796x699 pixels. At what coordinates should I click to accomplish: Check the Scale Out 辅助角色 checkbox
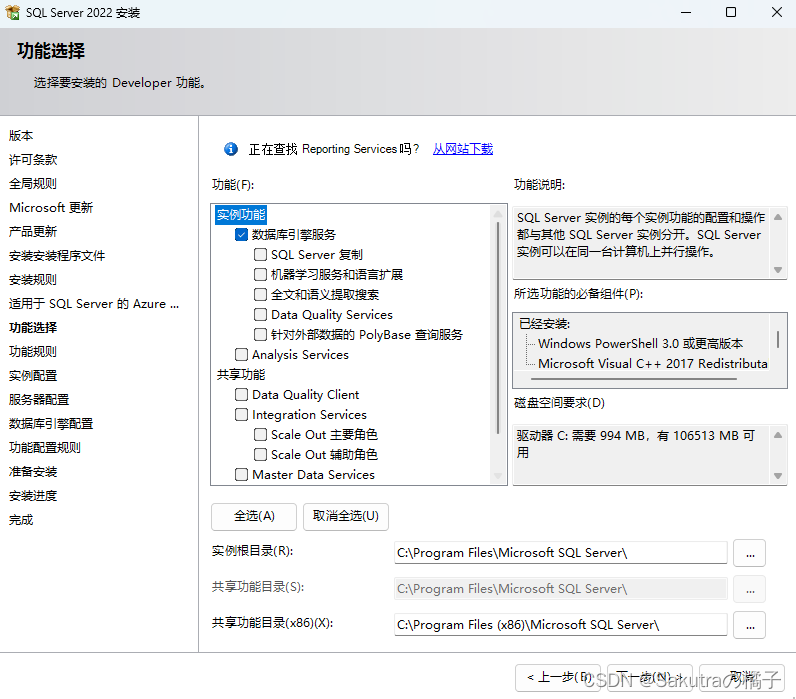[260, 454]
